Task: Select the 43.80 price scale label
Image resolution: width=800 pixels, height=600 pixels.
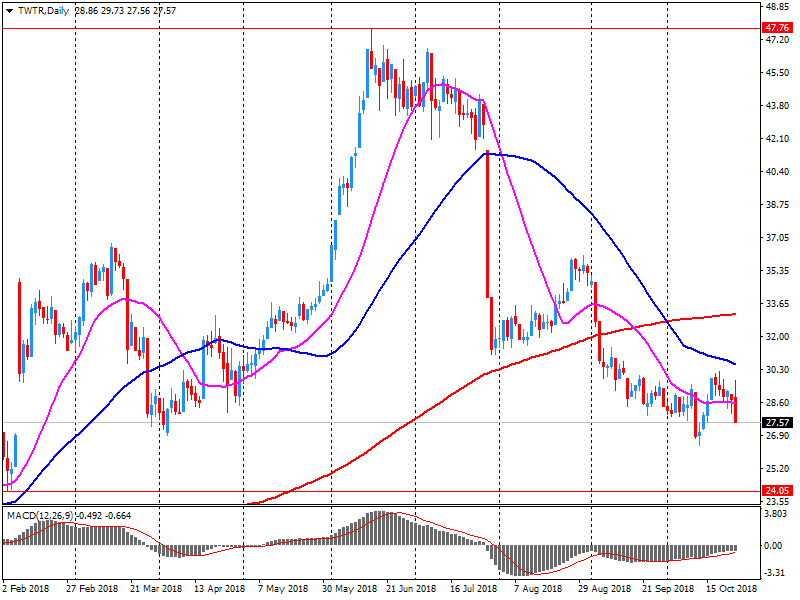Action: 777,106
